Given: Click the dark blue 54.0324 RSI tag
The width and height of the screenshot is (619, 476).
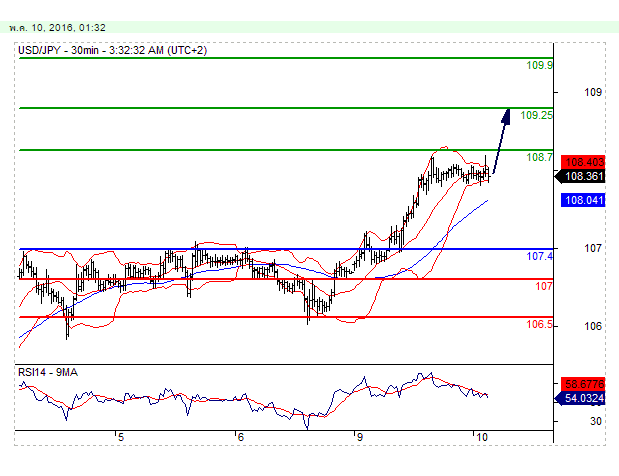Looking at the screenshot, I should pos(580,398).
